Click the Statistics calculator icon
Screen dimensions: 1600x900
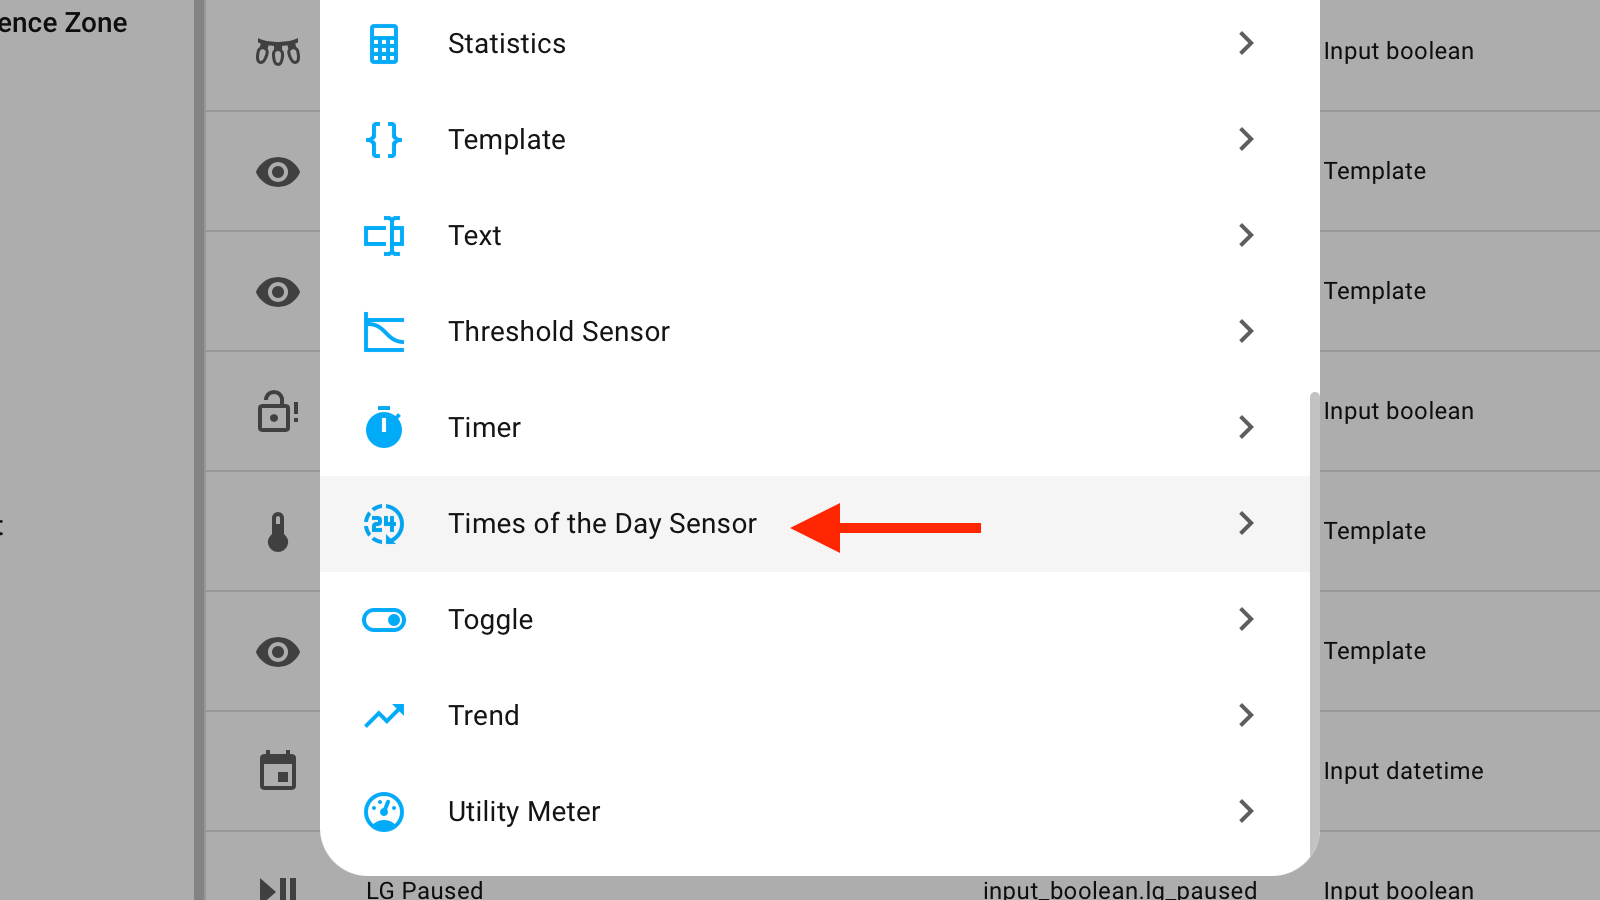[x=384, y=44]
